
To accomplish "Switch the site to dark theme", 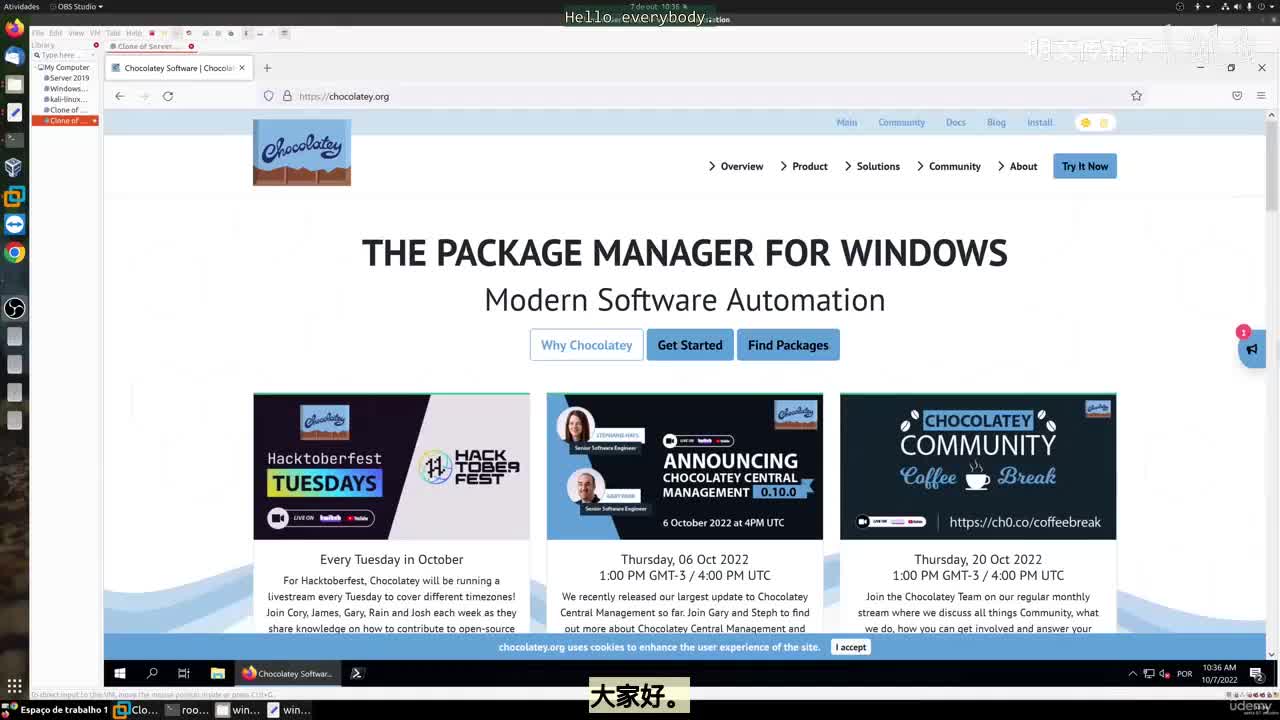I will pyautogui.click(x=1104, y=123).
